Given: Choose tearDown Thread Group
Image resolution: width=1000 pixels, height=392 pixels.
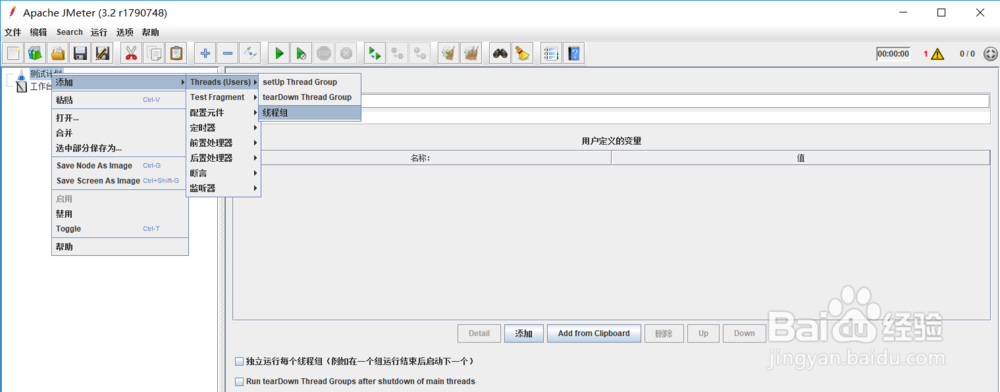Looking at the screenshot, I should 310,97.
